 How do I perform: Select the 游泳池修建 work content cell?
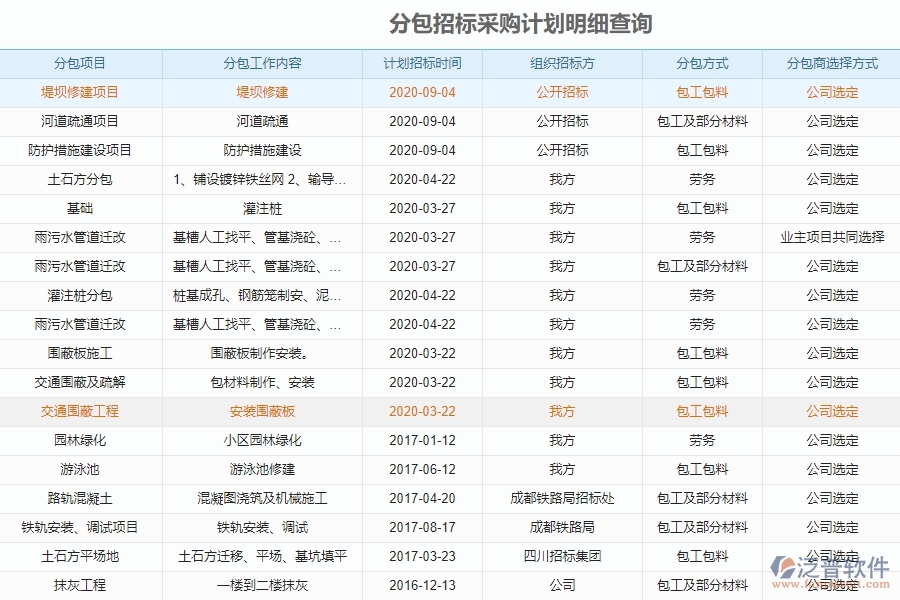click(262, 469)
